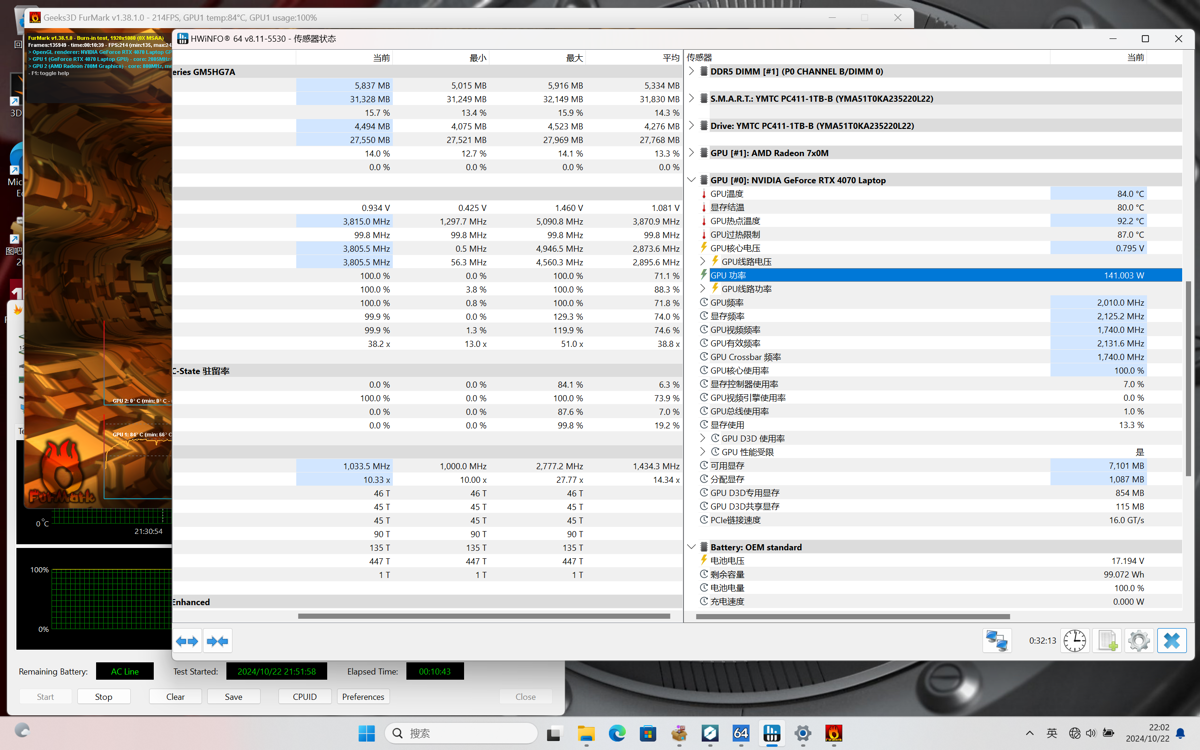Click the clock reset timer icon in HWiNFO
Viewport: 1200px width, 750px height.
pos(1075,641)
